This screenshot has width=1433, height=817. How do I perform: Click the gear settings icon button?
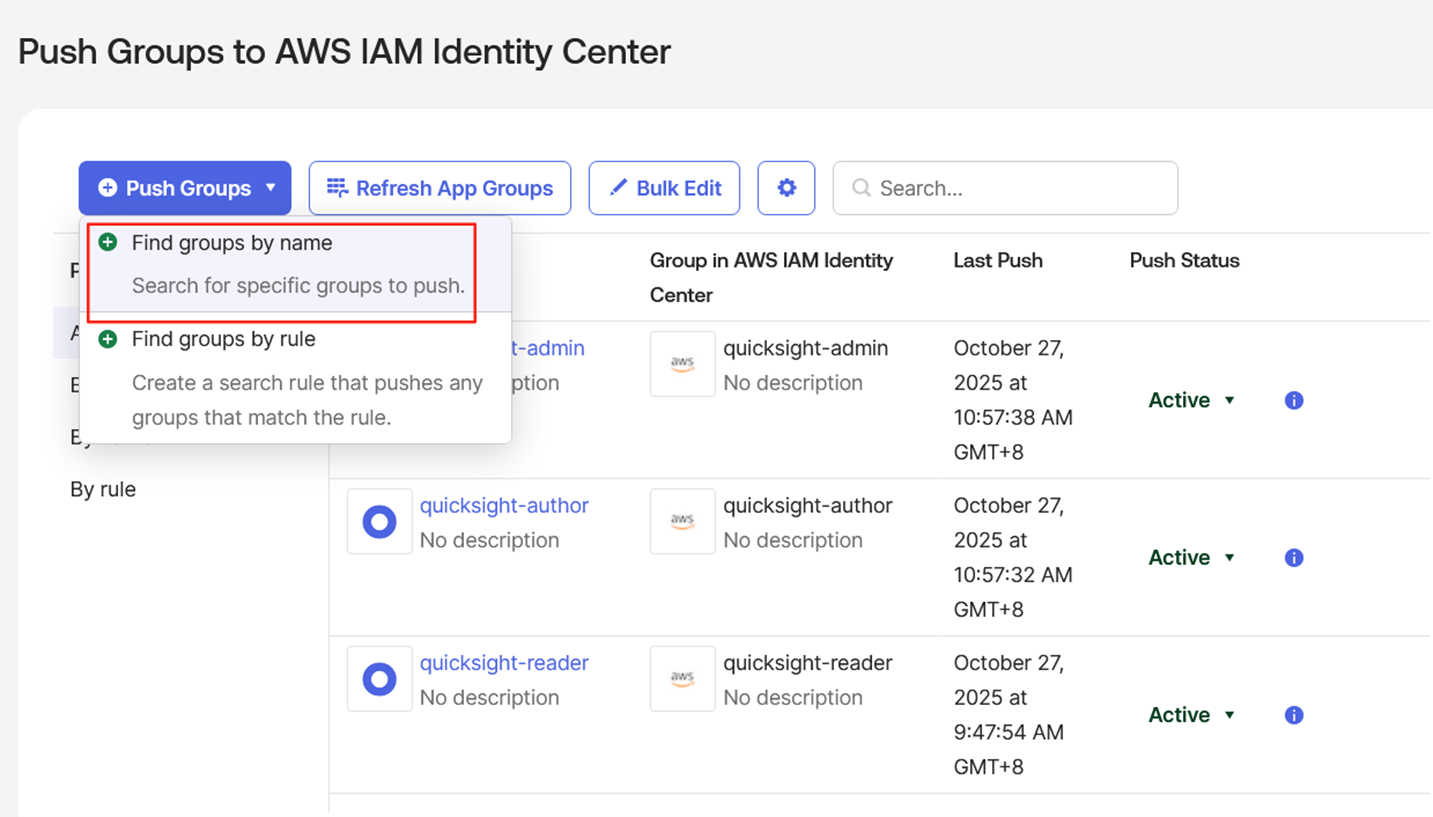pyautogui.click(x=786, y=188)
